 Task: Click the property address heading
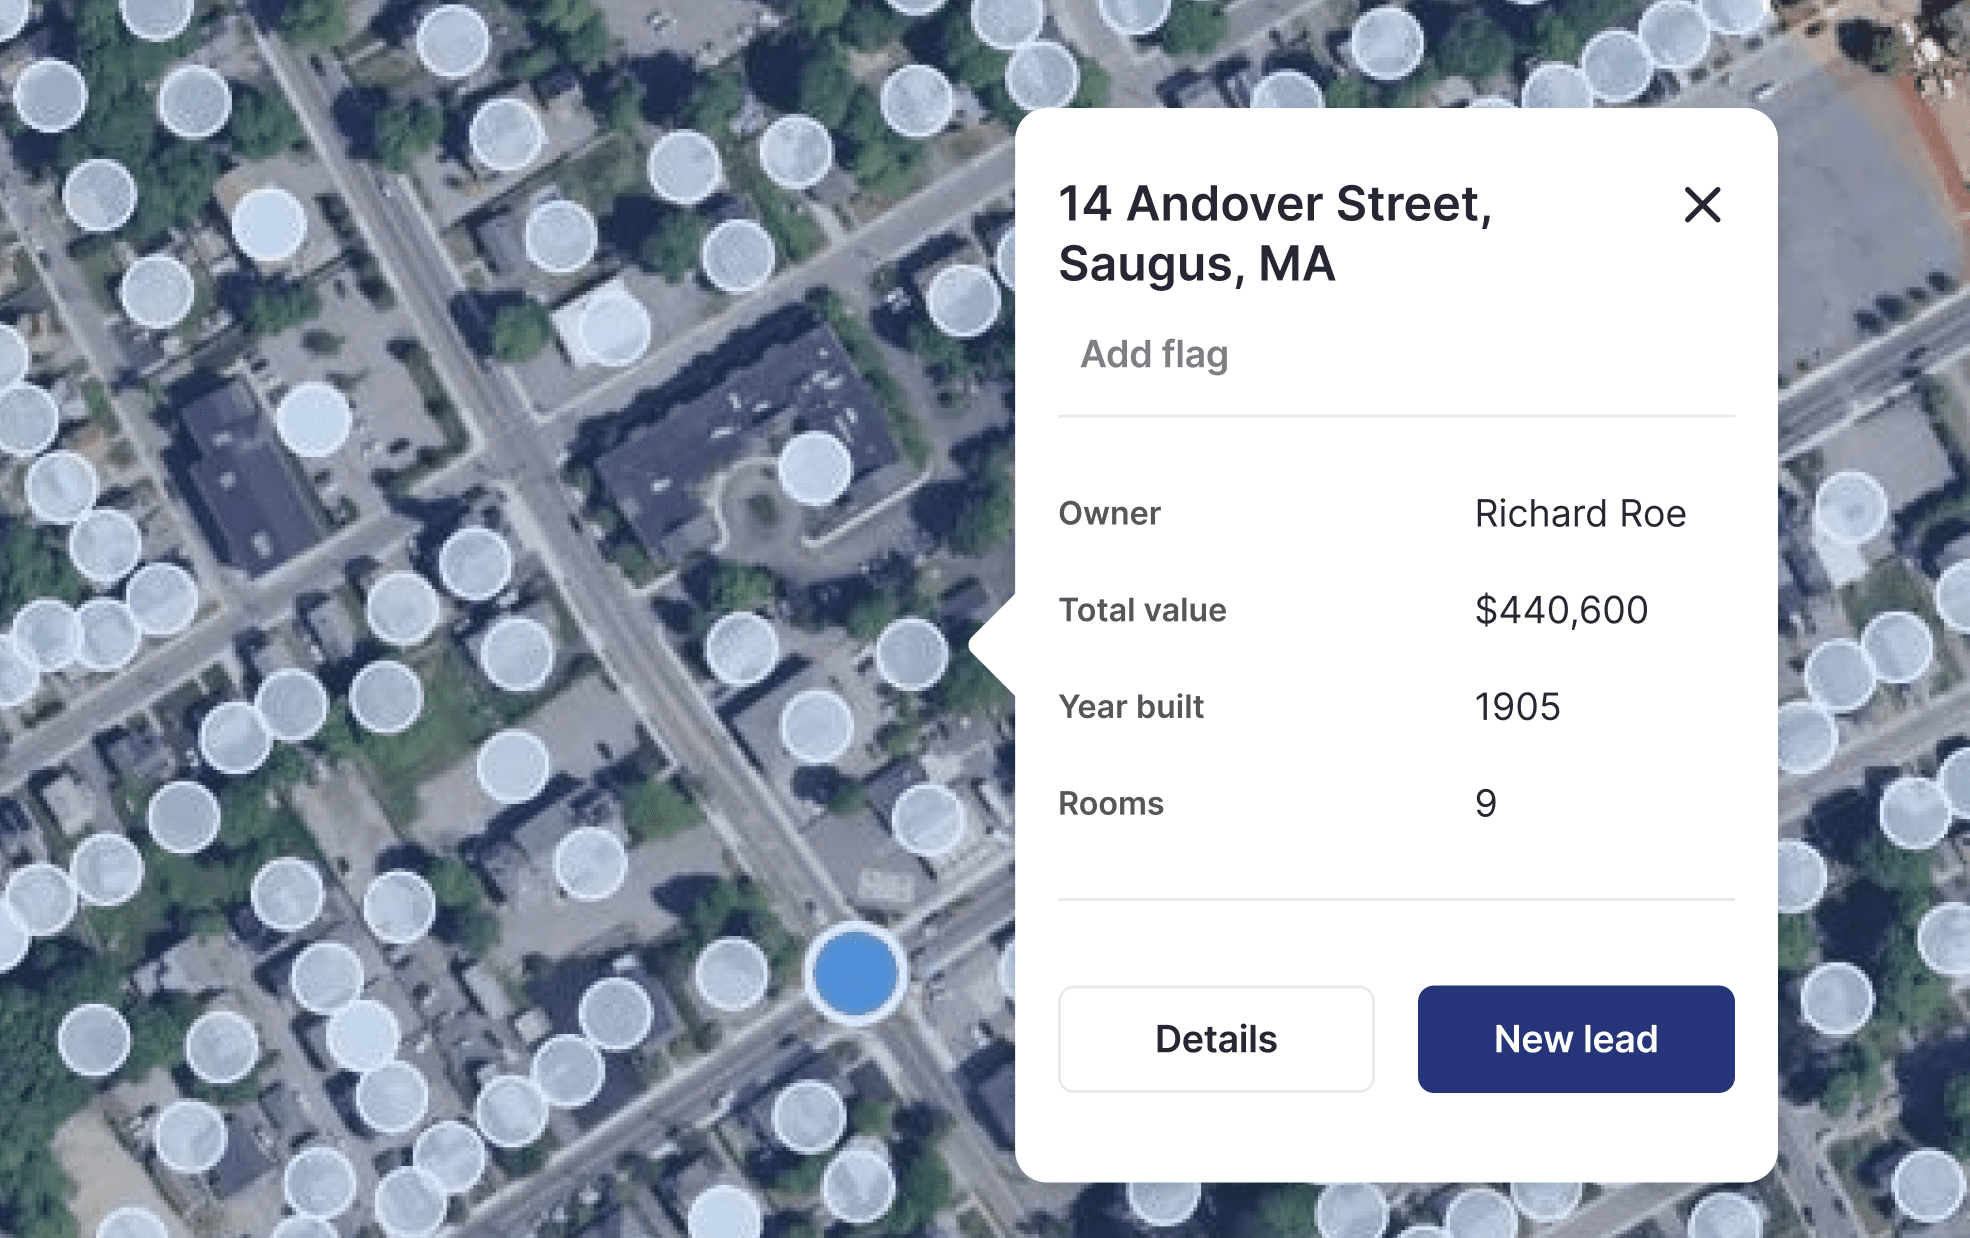[1275, 234]
